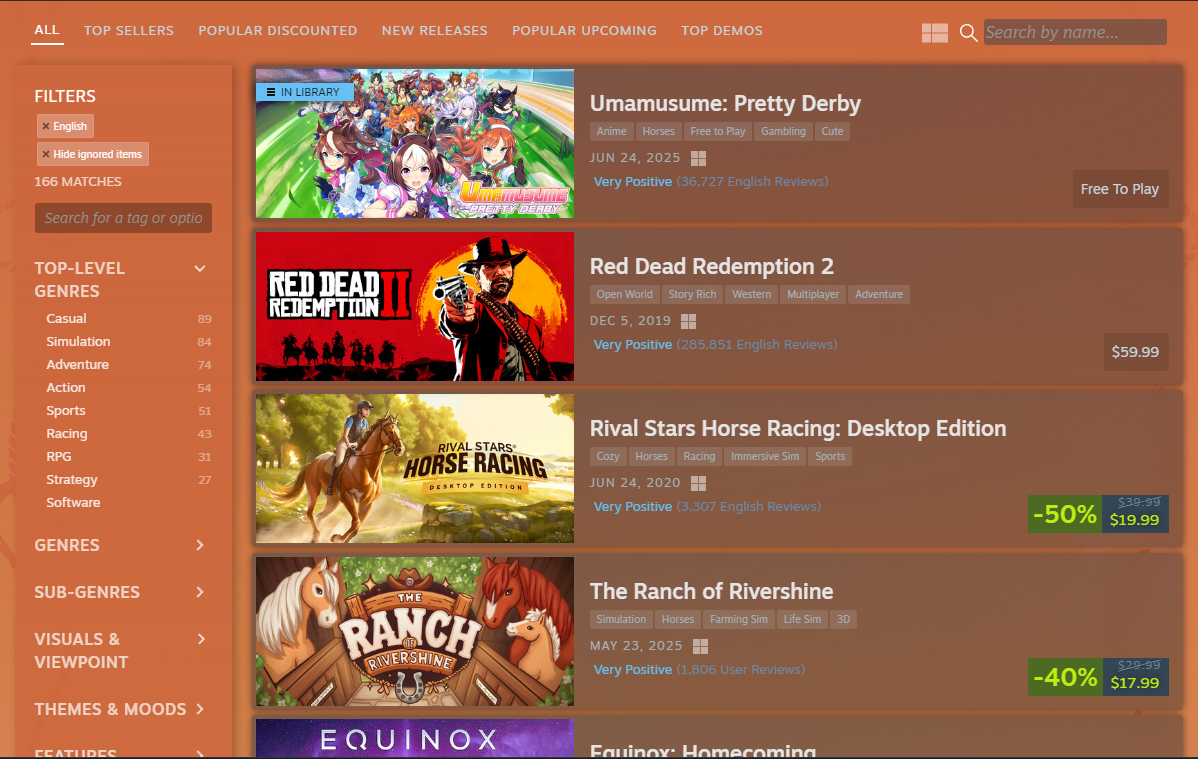Expand the Genres filter section

pos(200,545)
